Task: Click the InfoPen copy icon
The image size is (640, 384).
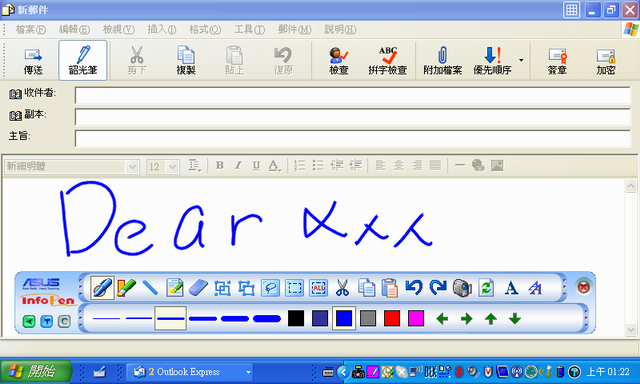Action: click(366, 288)
